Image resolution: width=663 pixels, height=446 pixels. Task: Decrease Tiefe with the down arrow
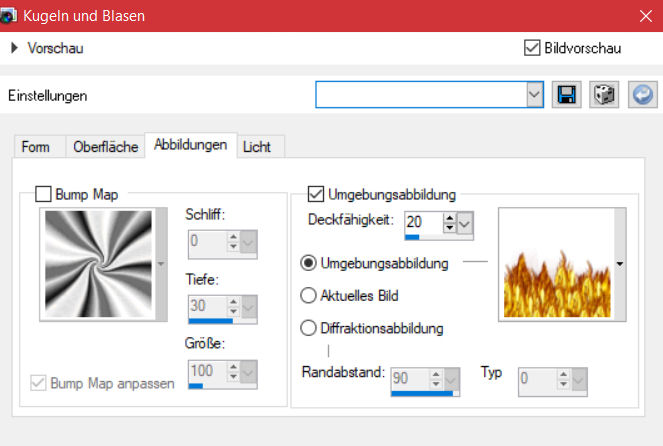(x=233, y=311)
